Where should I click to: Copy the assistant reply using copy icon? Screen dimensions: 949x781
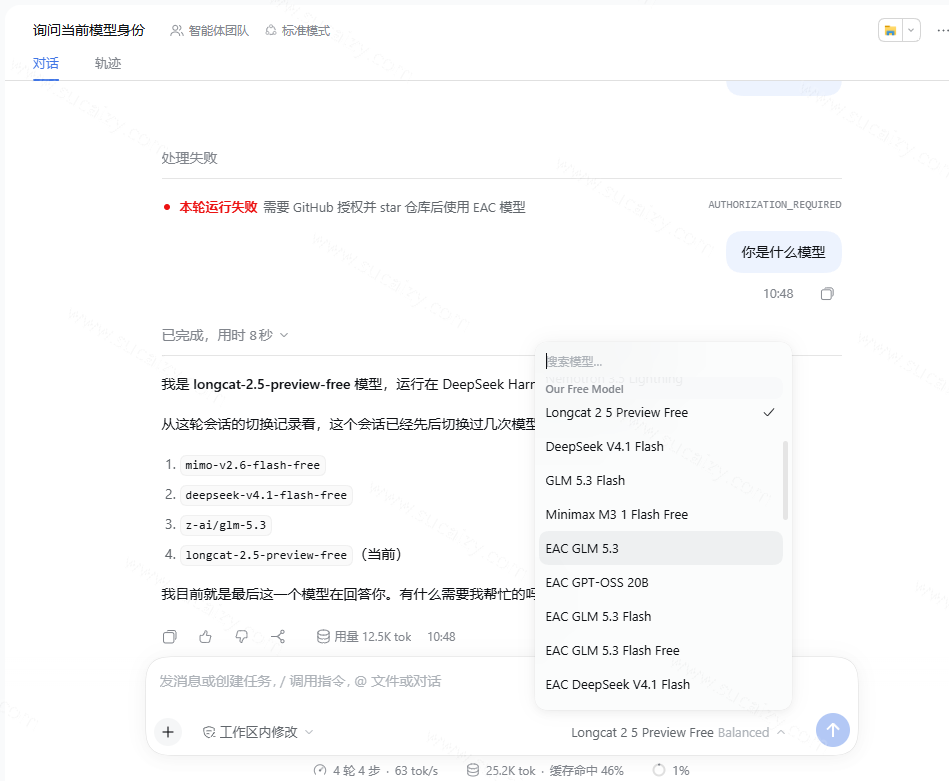(169, 636)
